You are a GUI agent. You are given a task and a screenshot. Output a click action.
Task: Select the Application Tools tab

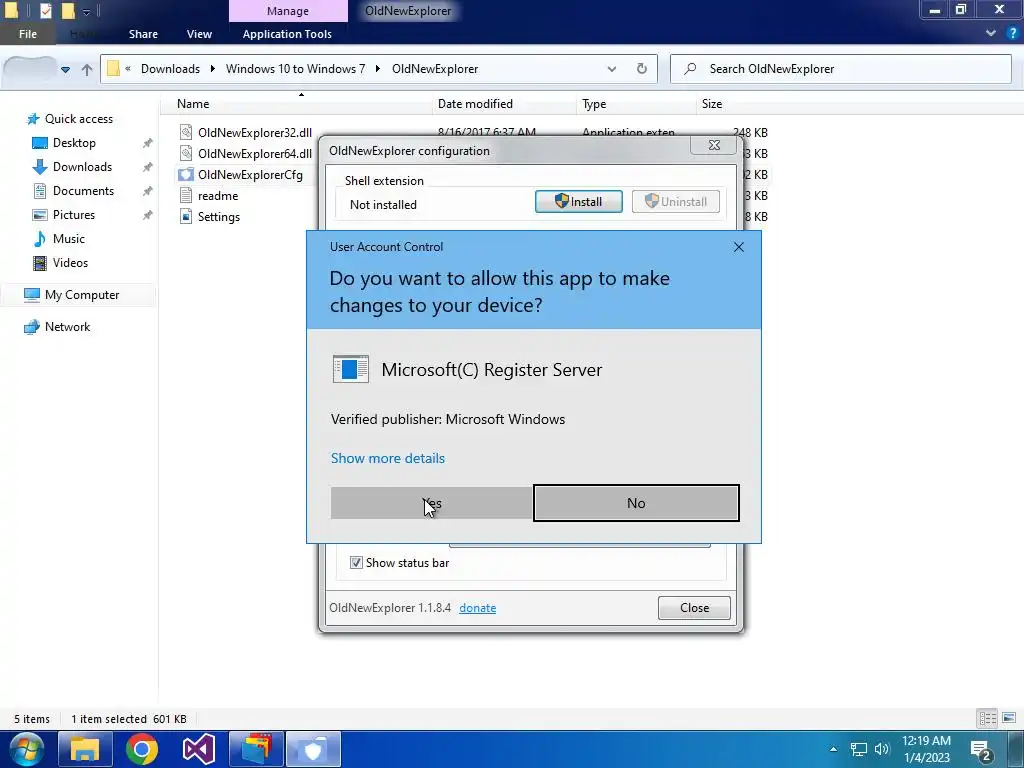[287, 34]
